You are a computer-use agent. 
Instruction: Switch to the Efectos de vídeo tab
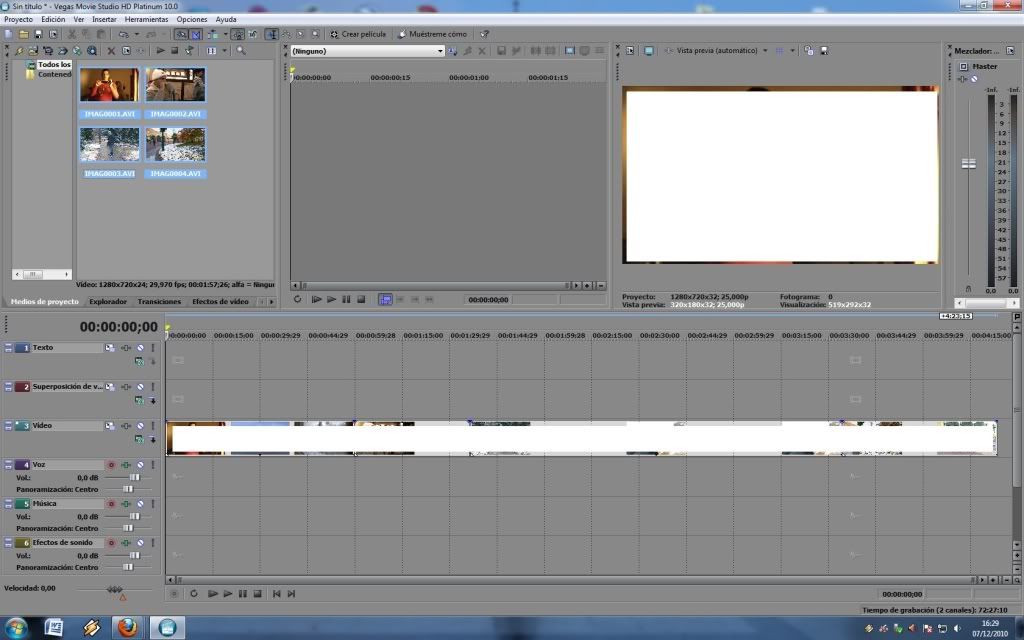(220, 302)
